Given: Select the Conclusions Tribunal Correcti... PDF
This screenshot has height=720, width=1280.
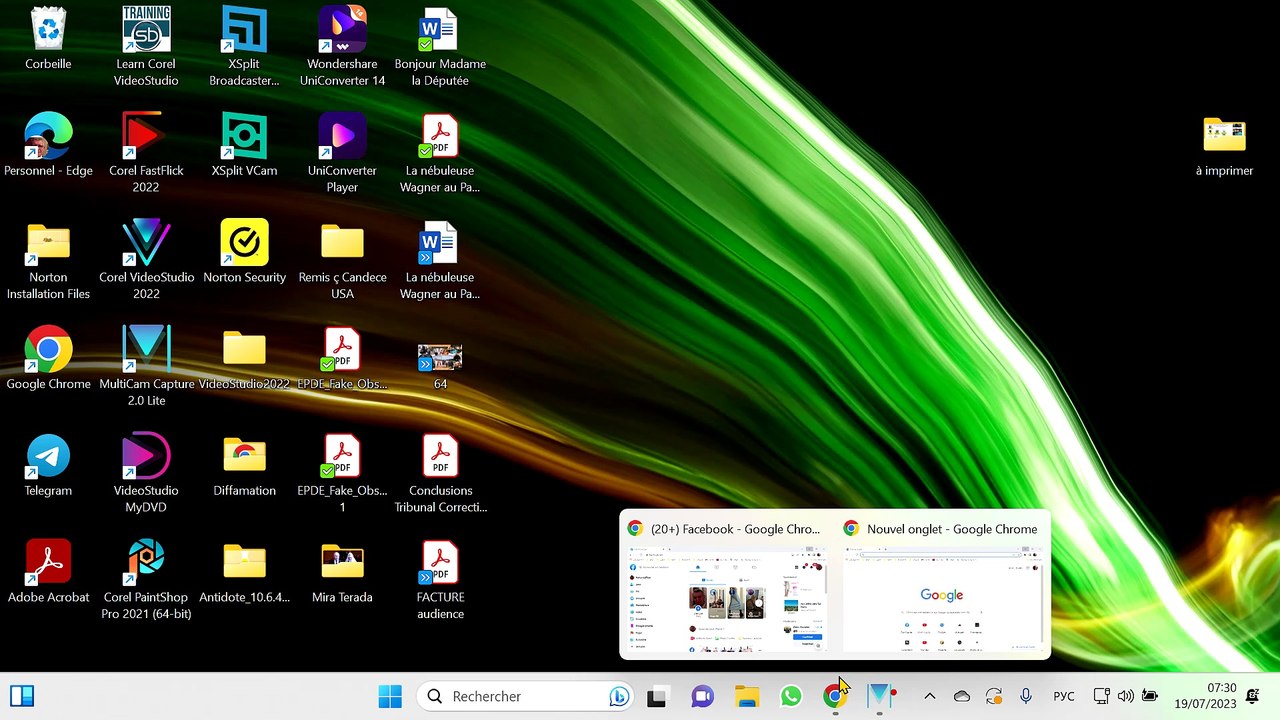Looking at the screenshot, I should (440, 473).
